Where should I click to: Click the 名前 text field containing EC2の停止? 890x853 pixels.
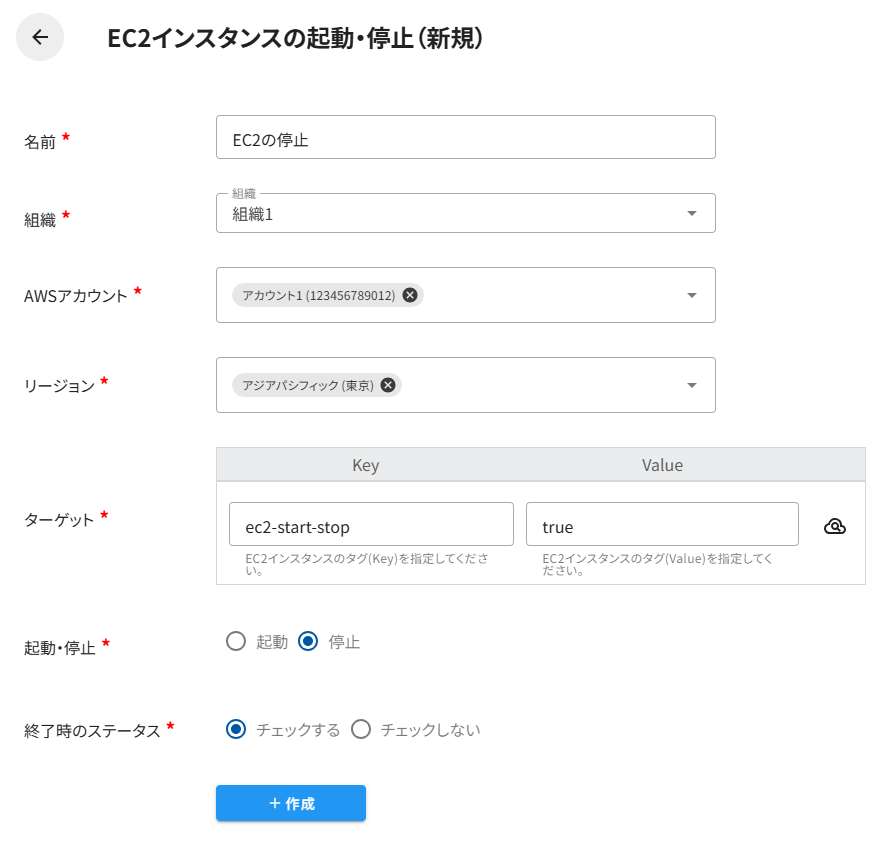465,138
